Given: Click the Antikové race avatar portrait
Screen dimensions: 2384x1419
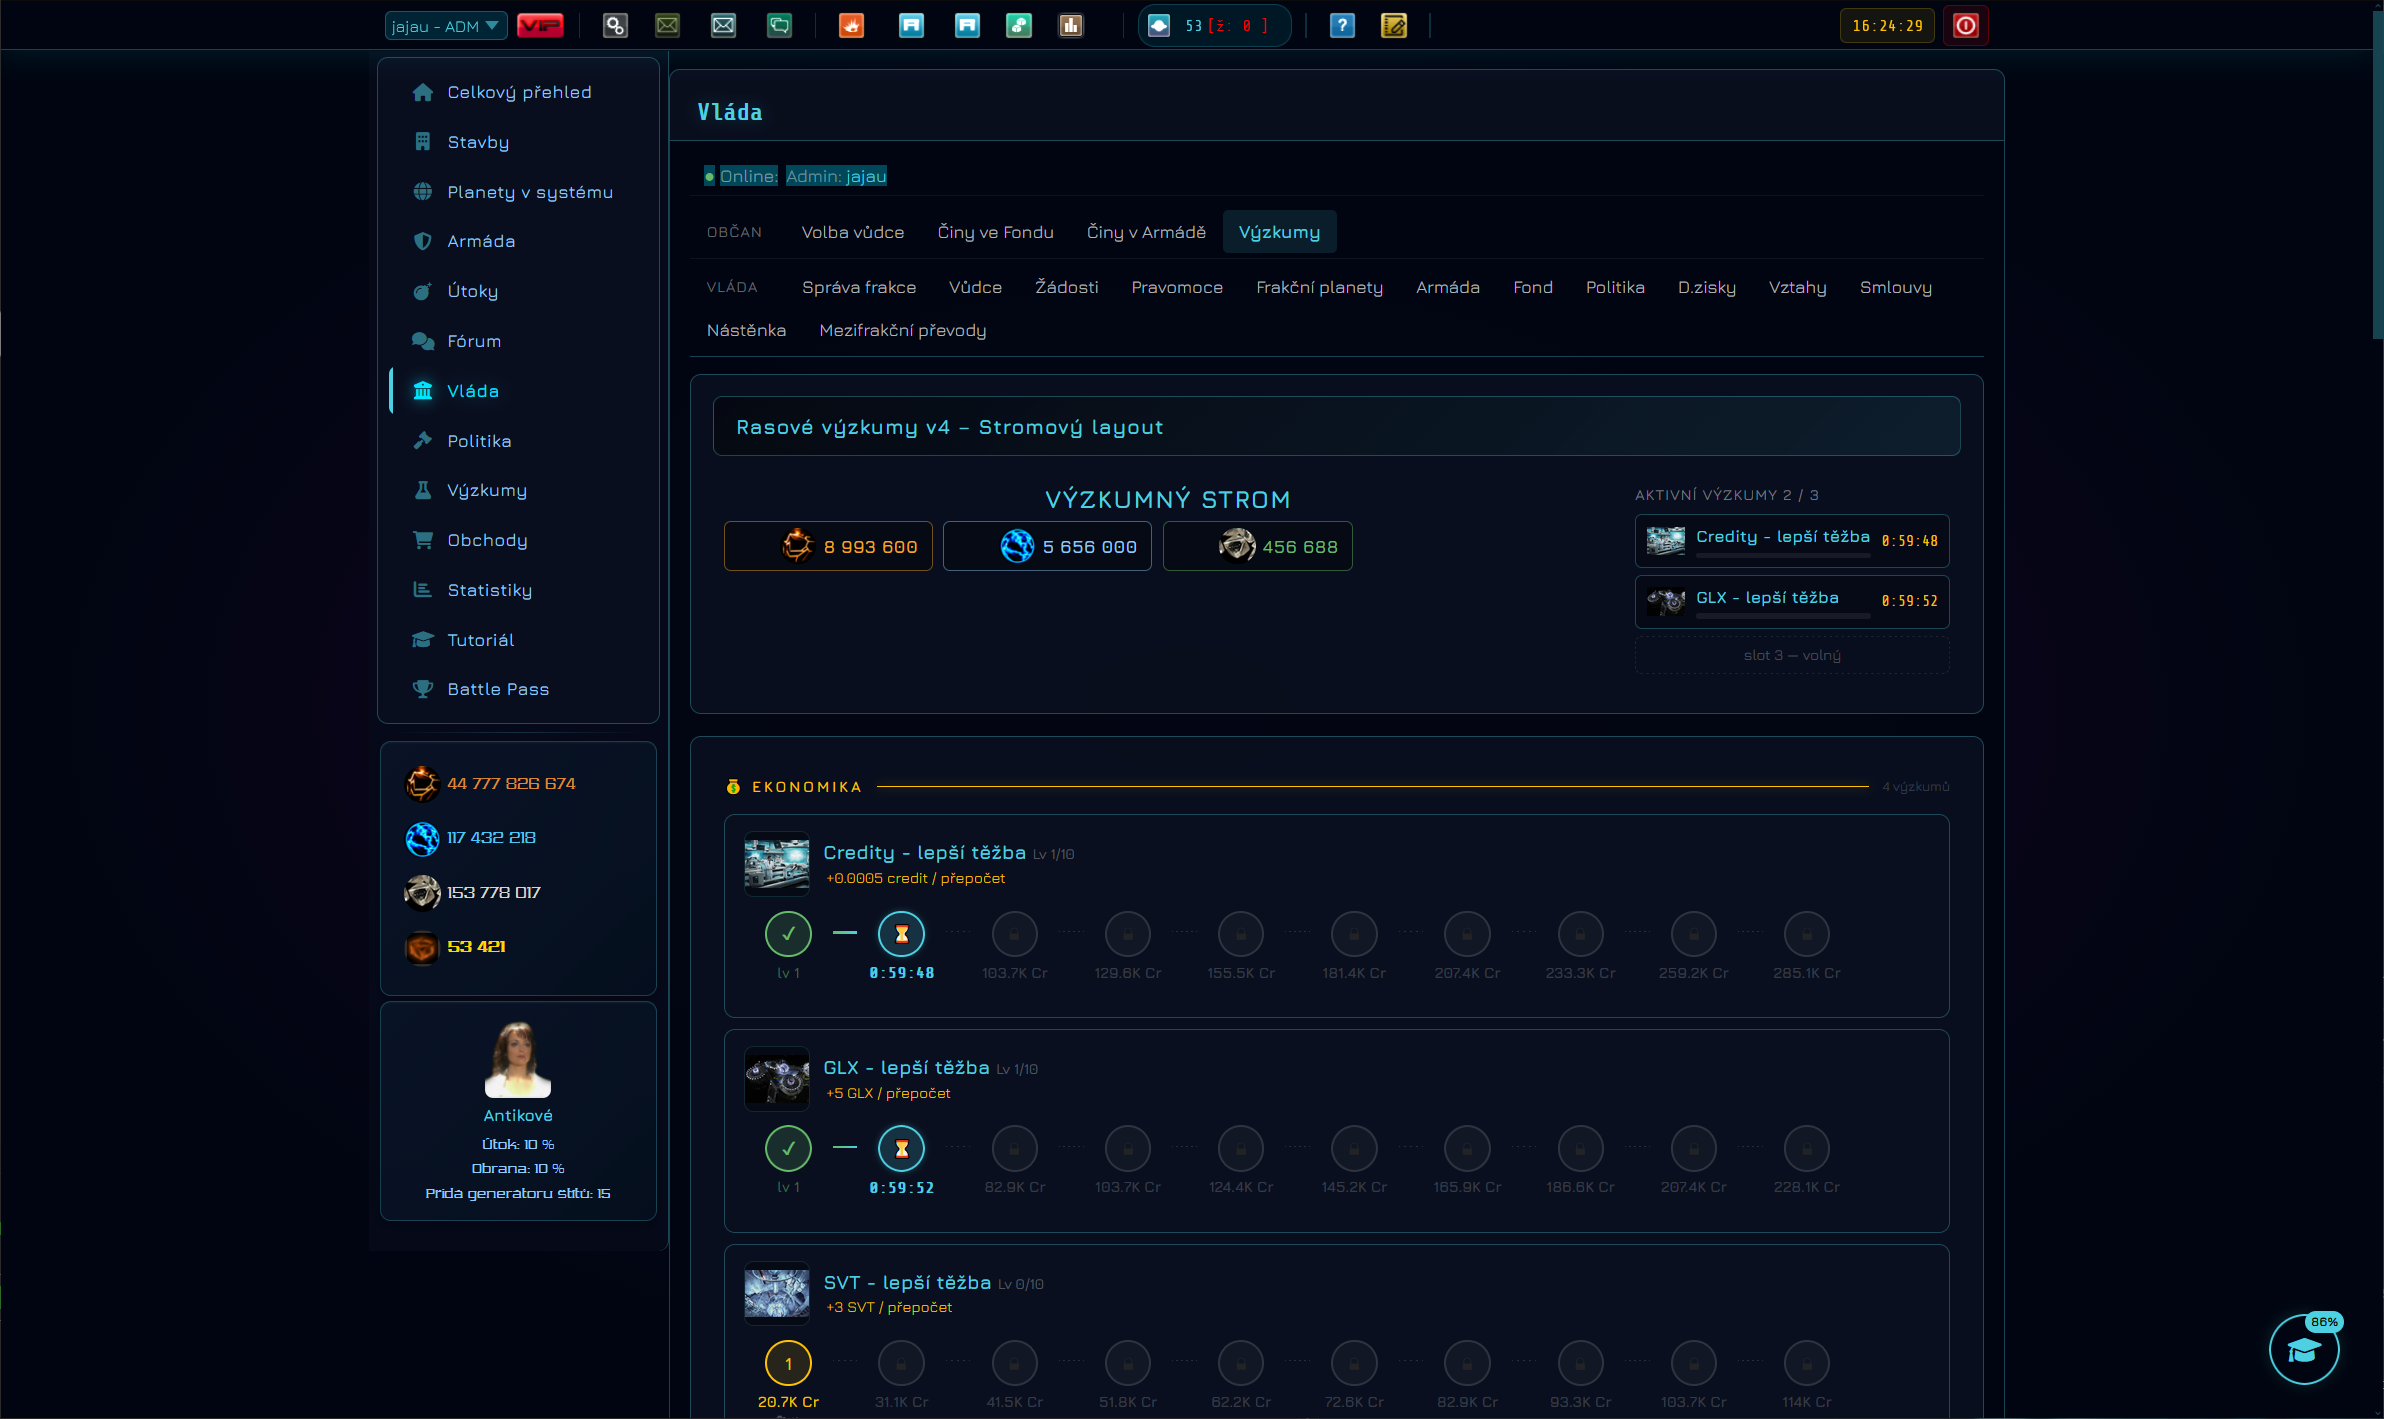Looking at the screenshot, I should click(x=518, y=1059).
